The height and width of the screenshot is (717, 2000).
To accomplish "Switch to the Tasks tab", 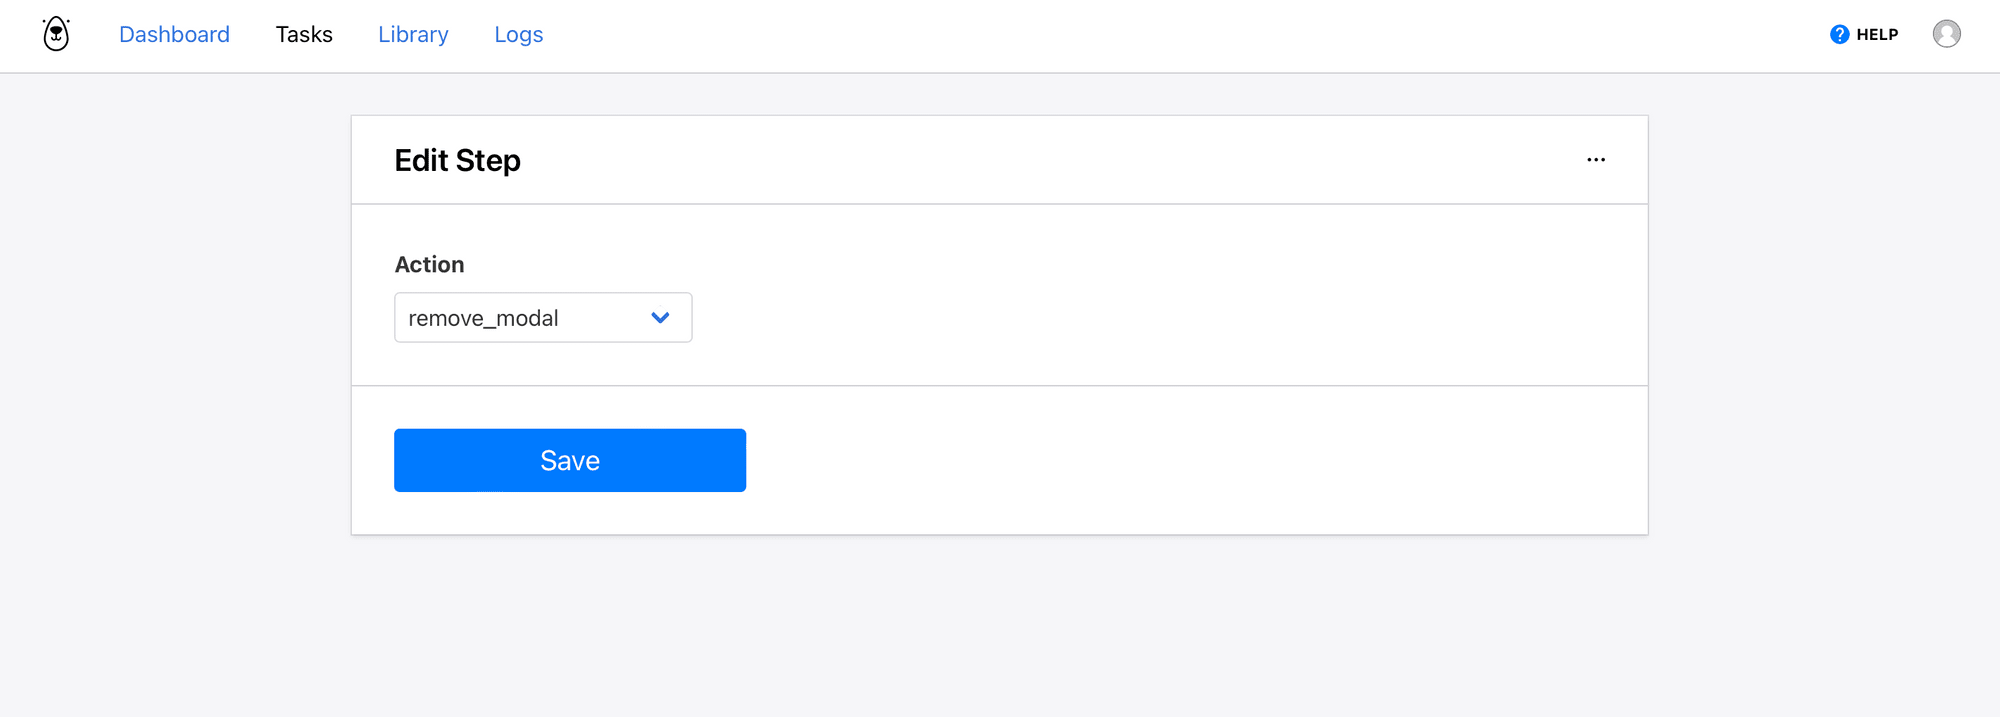I will pyautogui.click(x=304, y=34).
